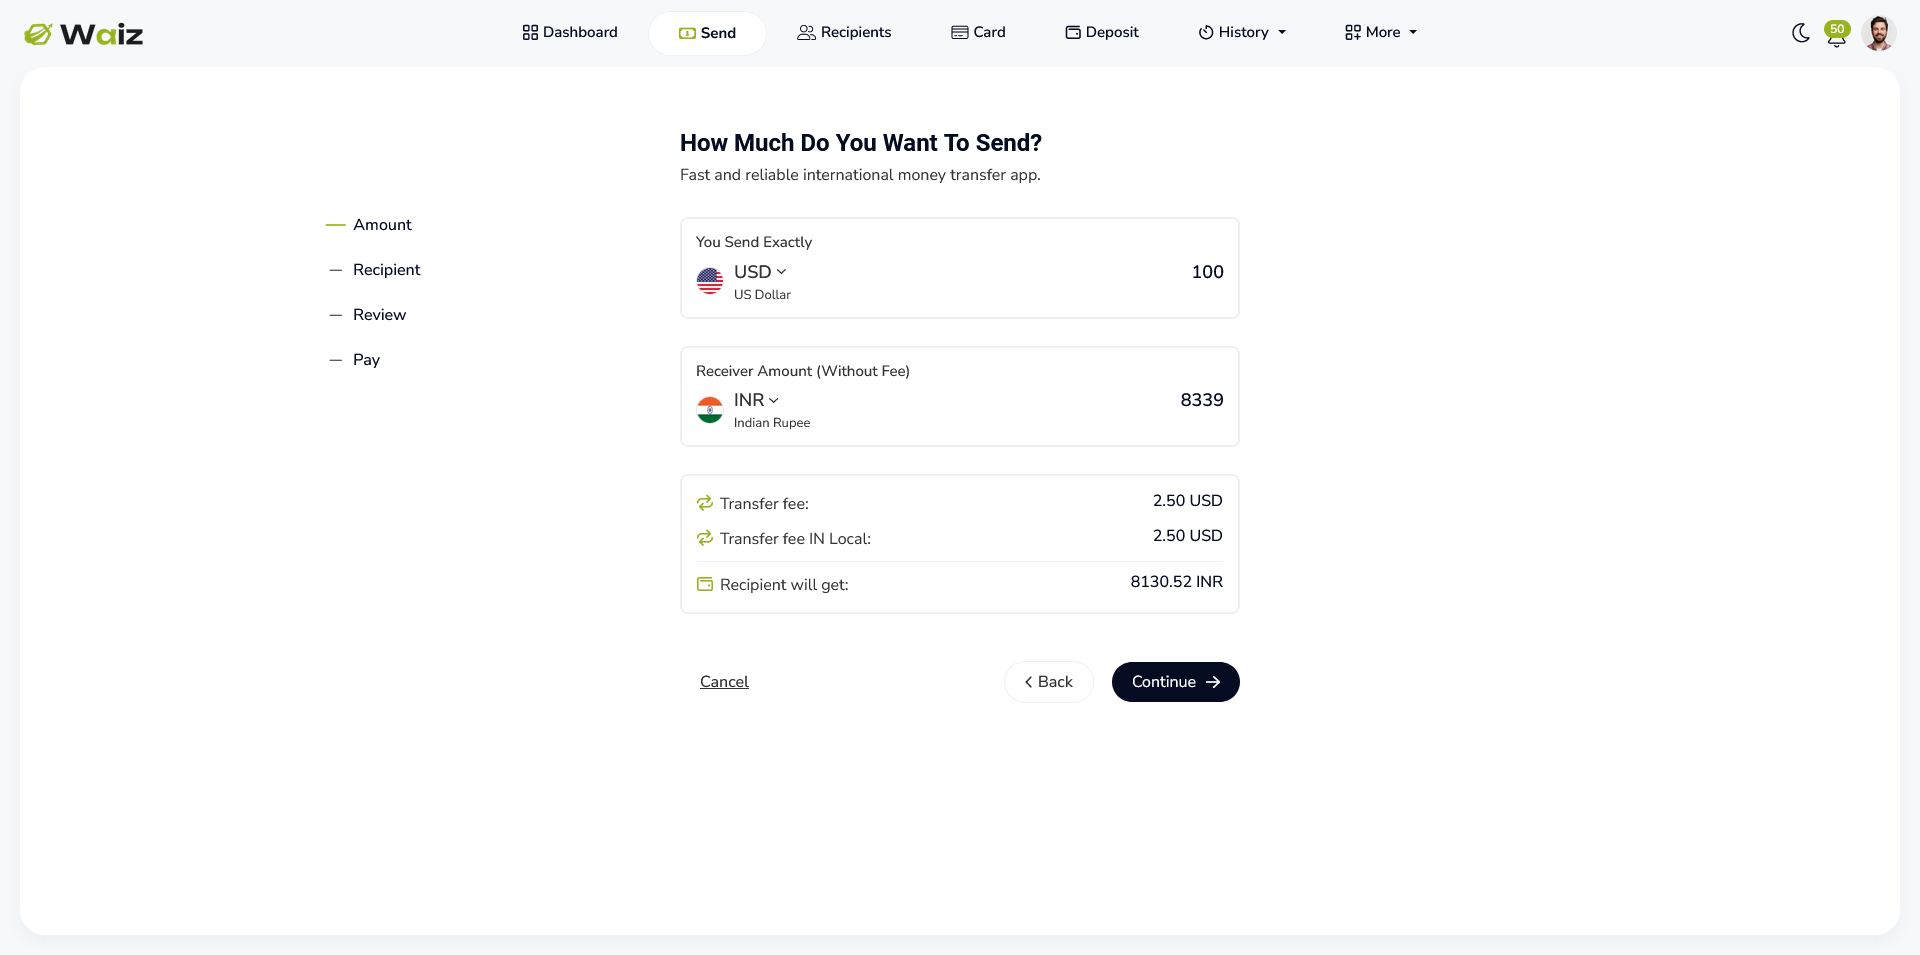This screenshot has height=955, width=1920.
Task: Click the send amount input showing 100
Action: (1206, 271)
